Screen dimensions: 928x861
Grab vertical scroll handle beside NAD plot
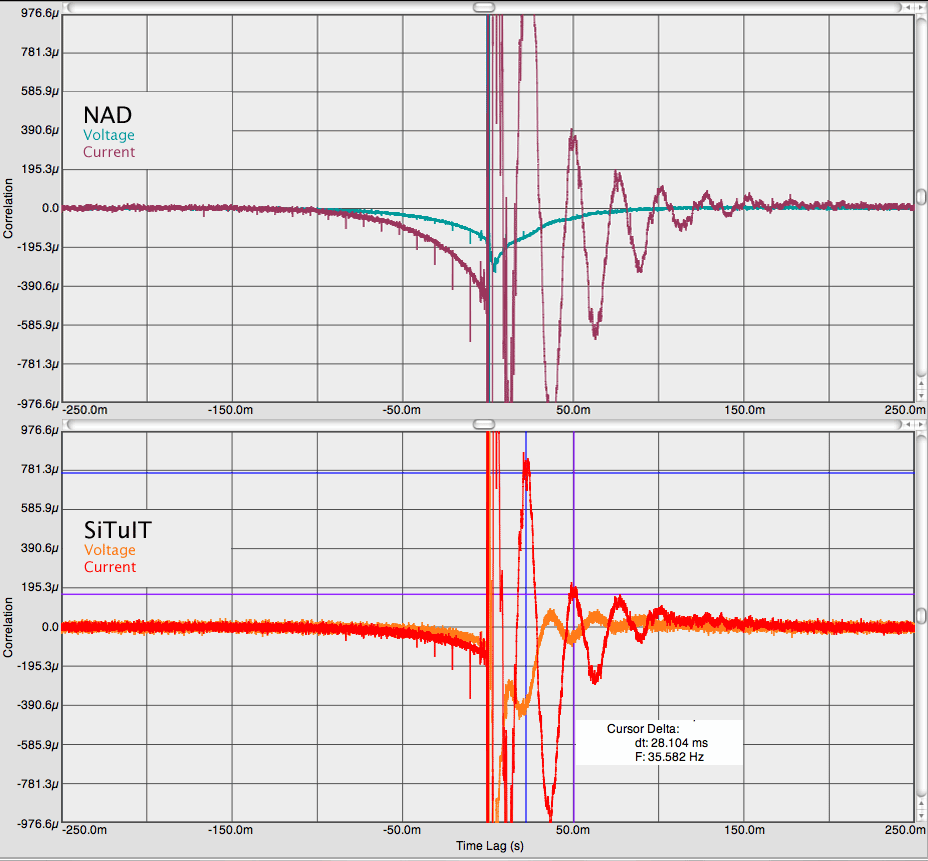point(921,197)
